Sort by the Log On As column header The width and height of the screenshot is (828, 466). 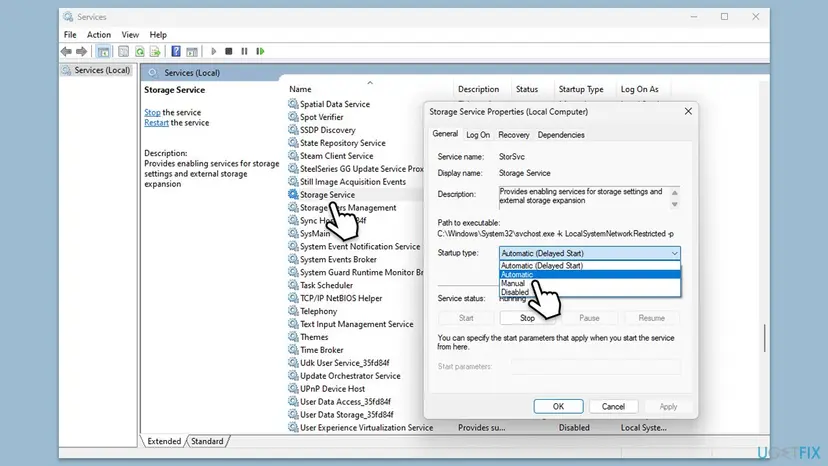pos(639,89)
